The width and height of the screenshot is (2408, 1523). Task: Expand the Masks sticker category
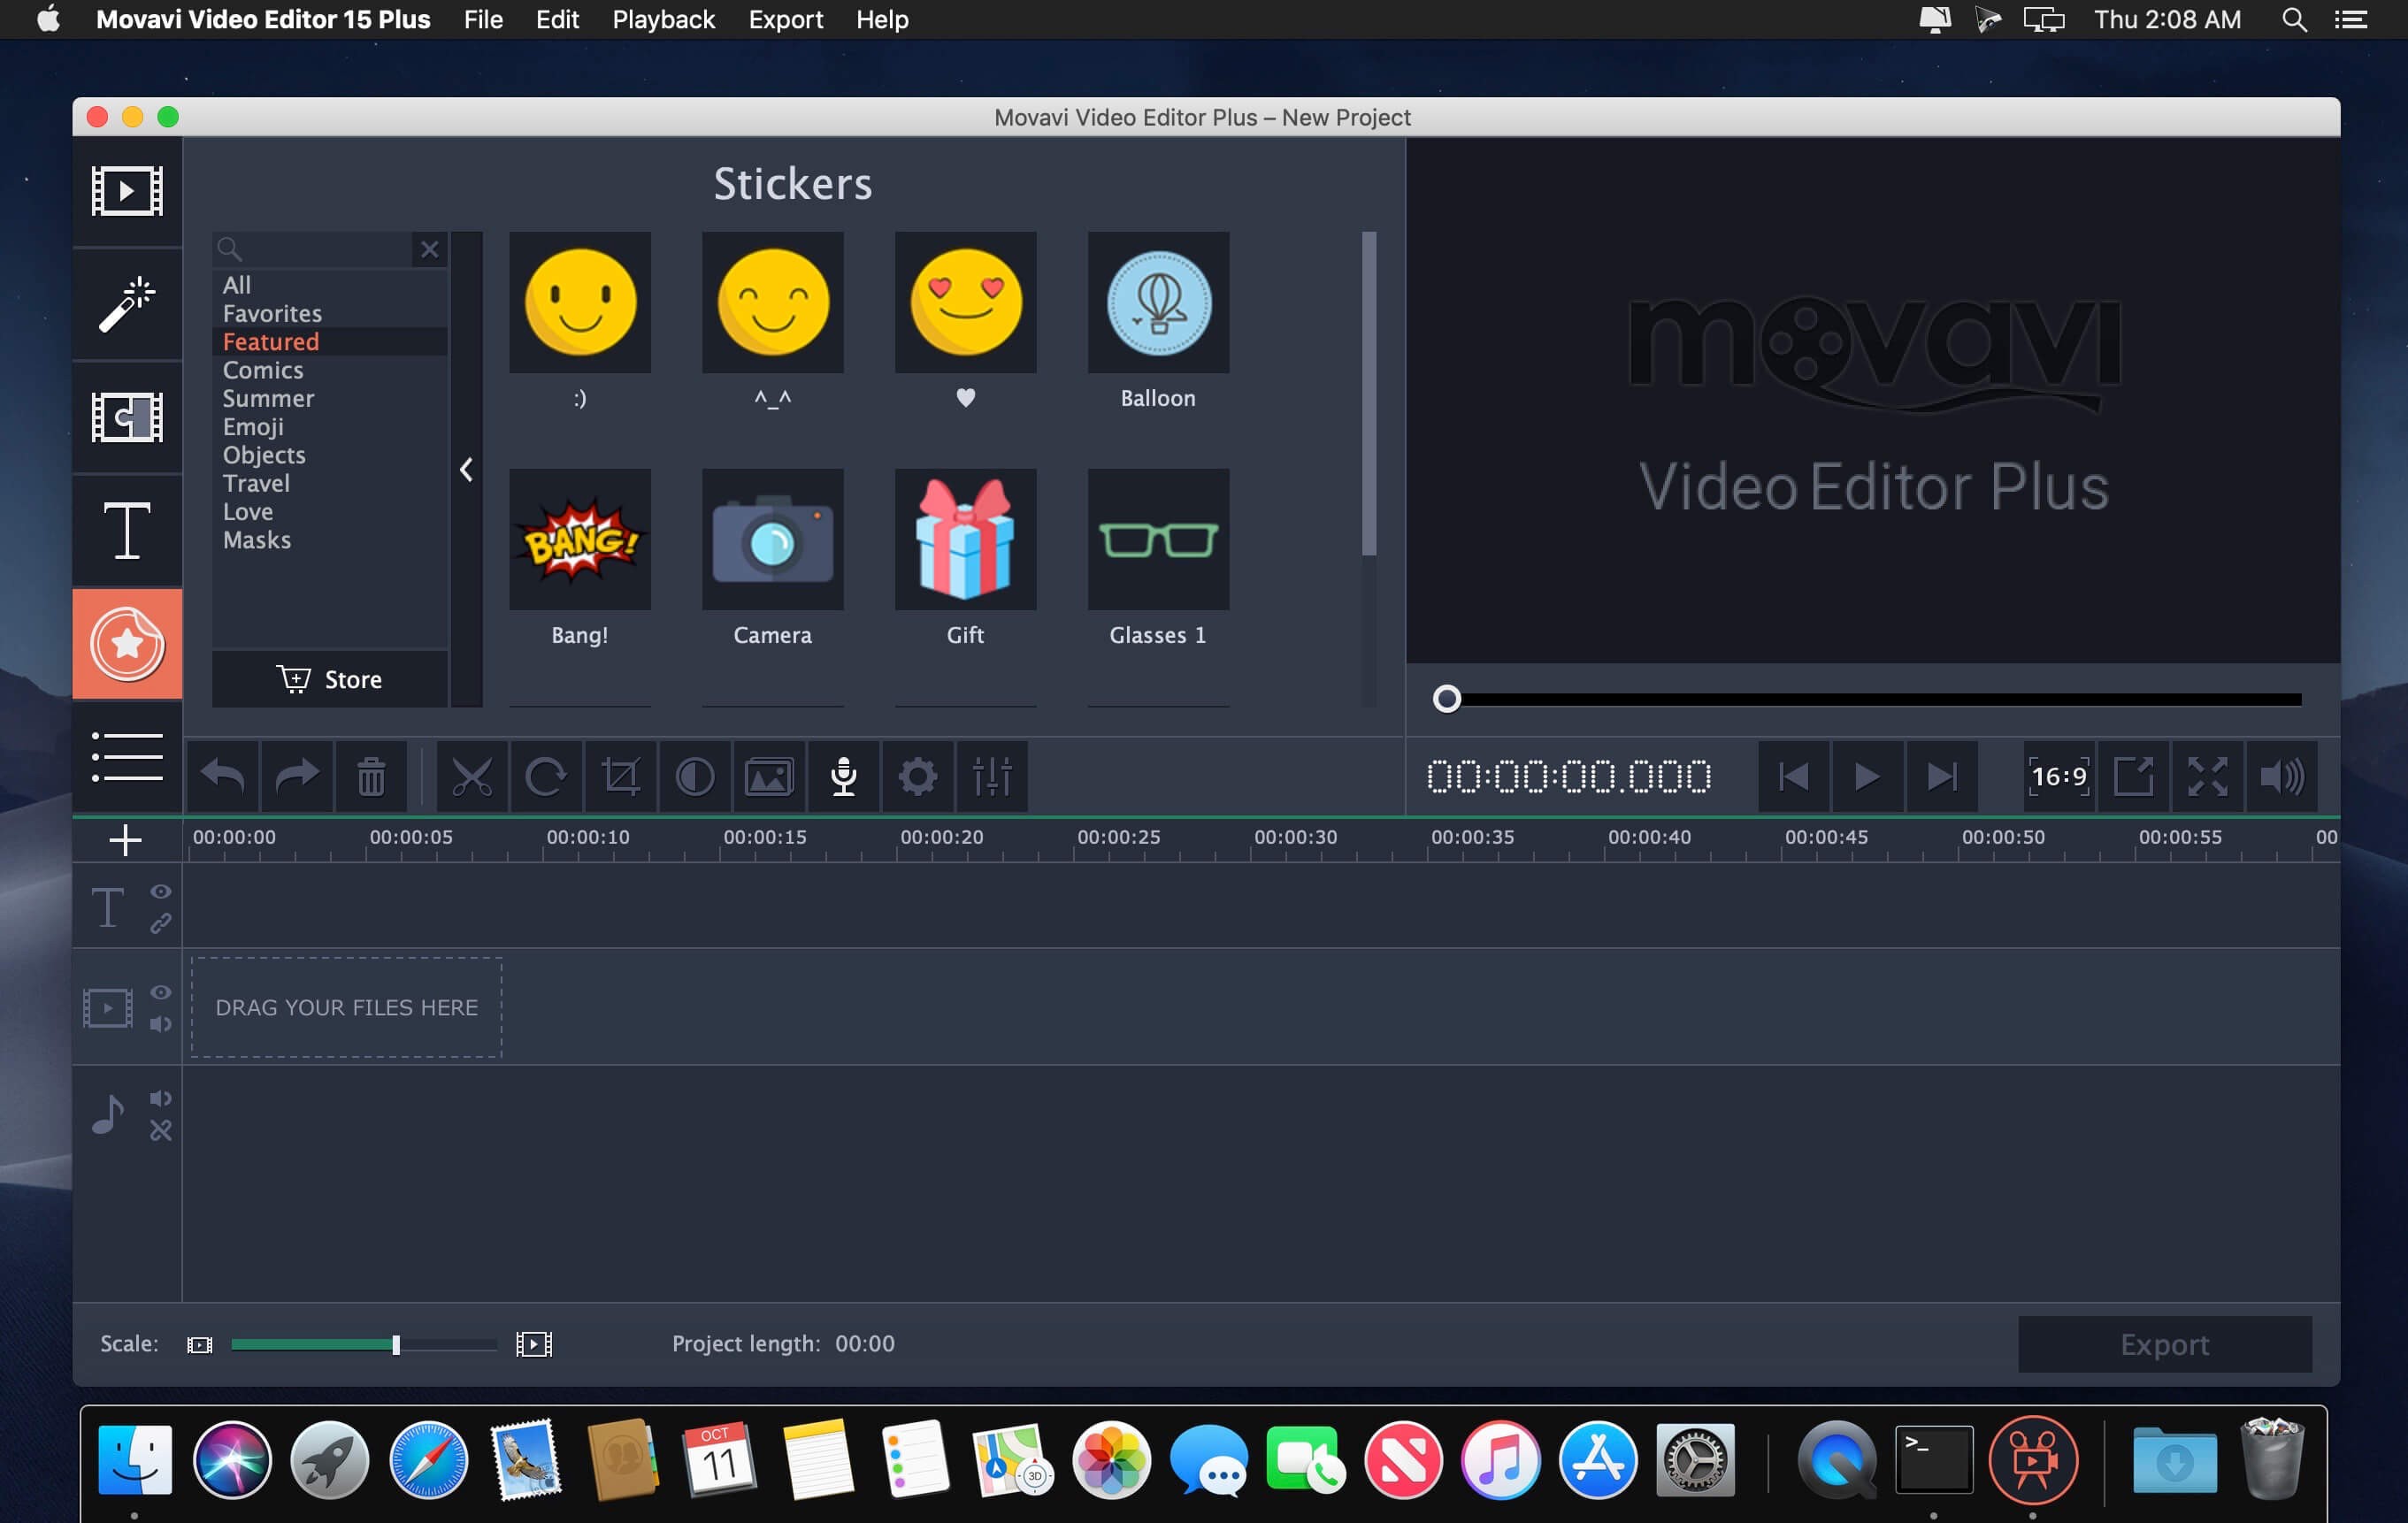pos(257,539)
